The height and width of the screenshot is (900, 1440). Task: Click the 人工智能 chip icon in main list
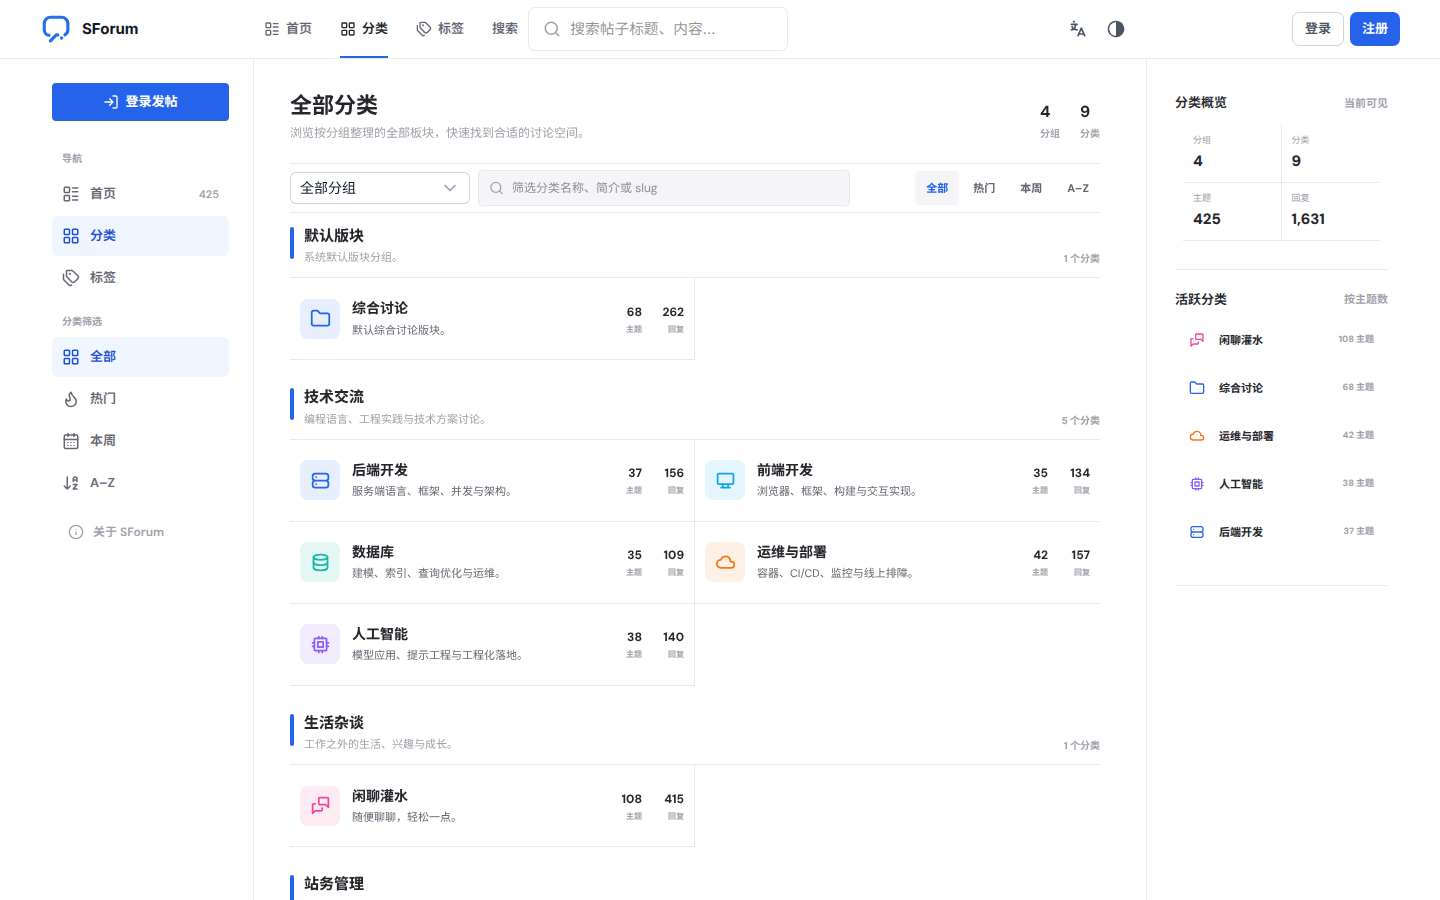pos(320,644)
